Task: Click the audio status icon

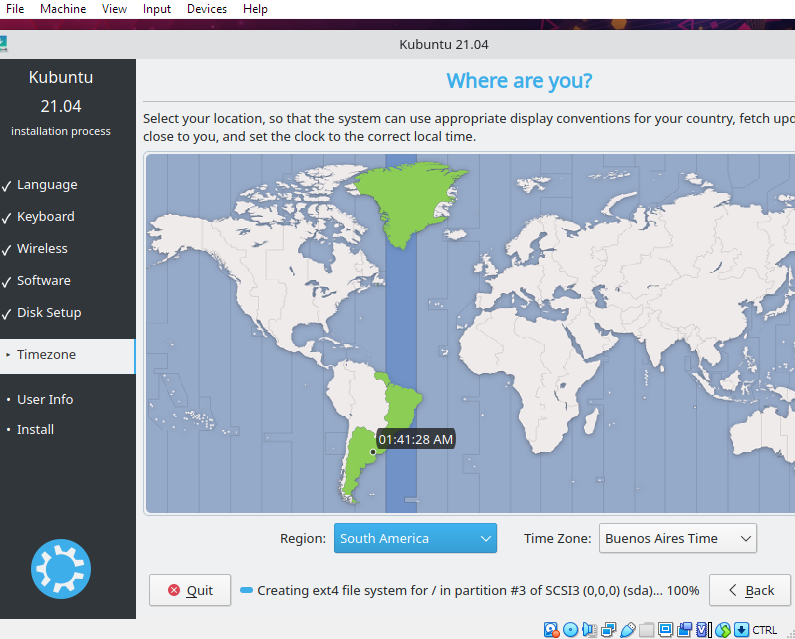Action: 589,630
